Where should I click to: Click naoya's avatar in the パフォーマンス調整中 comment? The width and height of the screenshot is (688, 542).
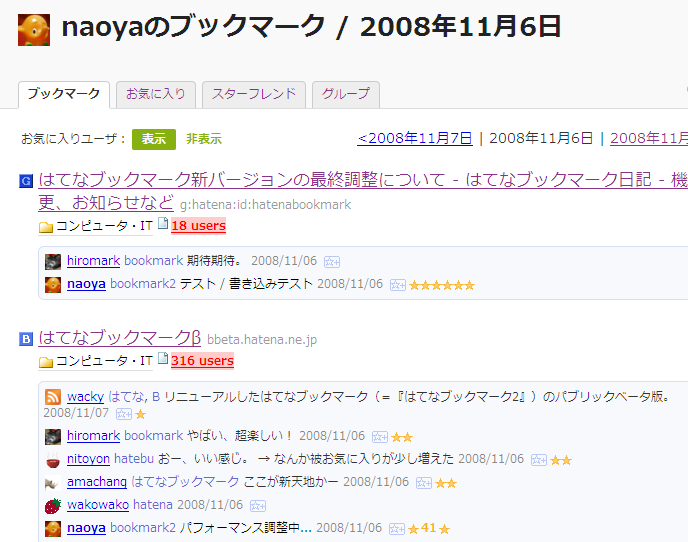tap(53, 529)
